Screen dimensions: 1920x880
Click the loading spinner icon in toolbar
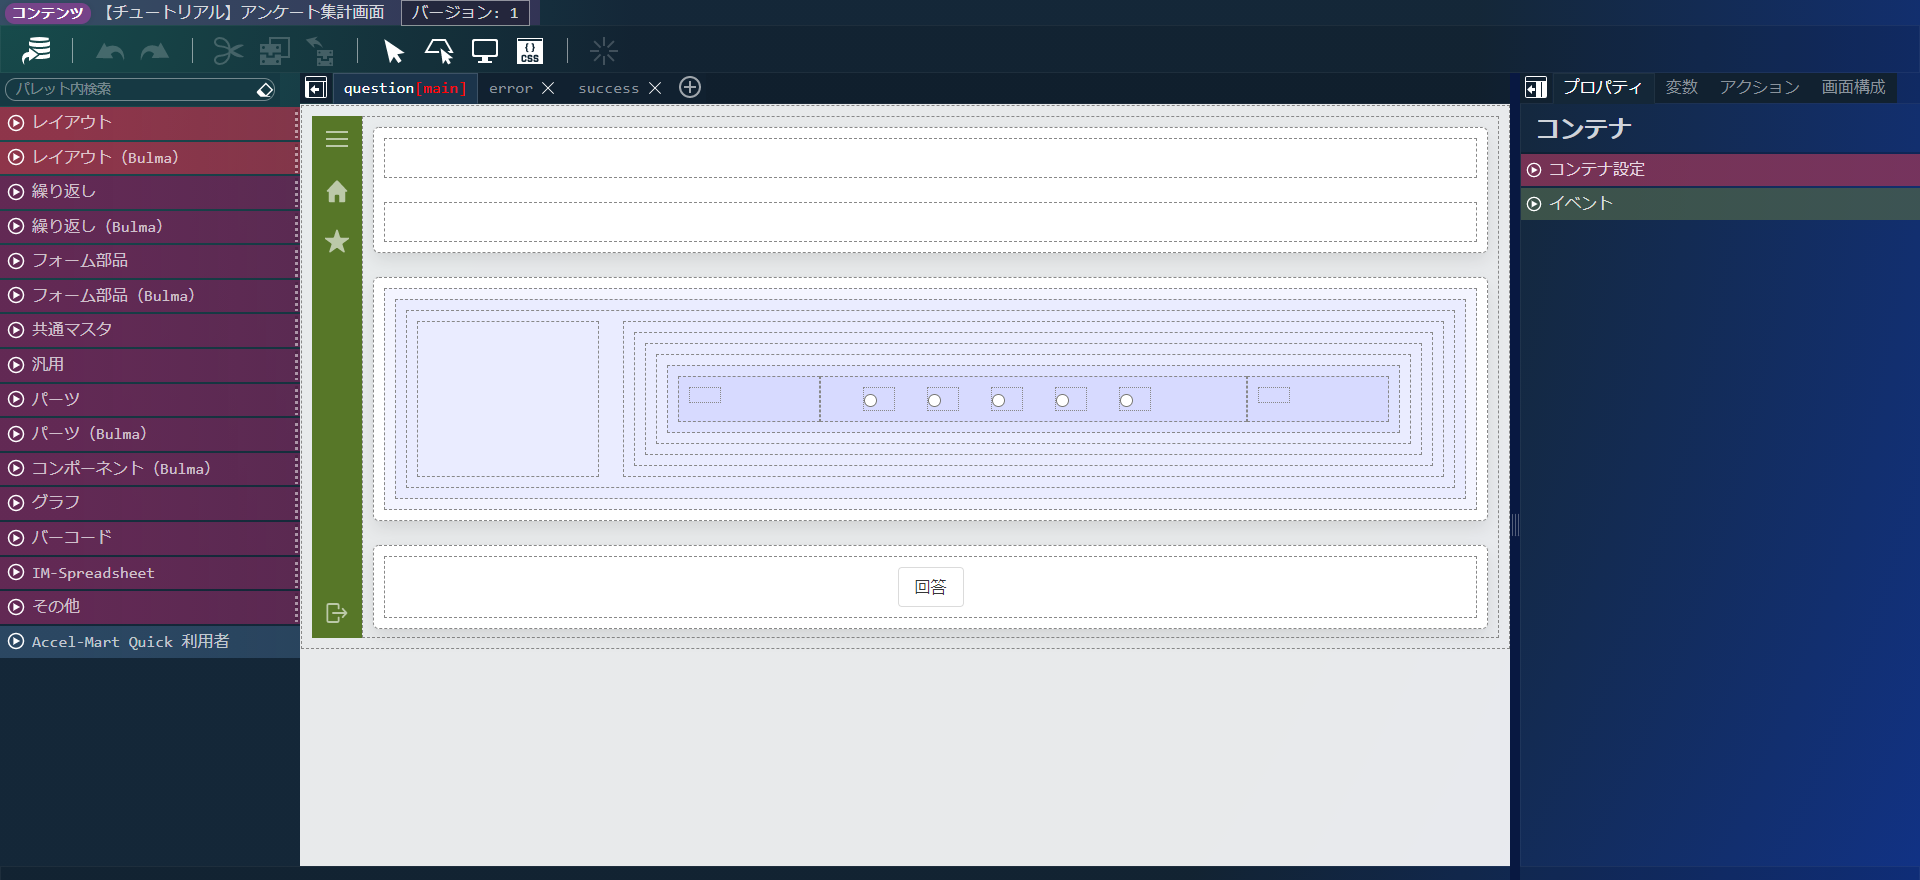(x=603, y=51)
